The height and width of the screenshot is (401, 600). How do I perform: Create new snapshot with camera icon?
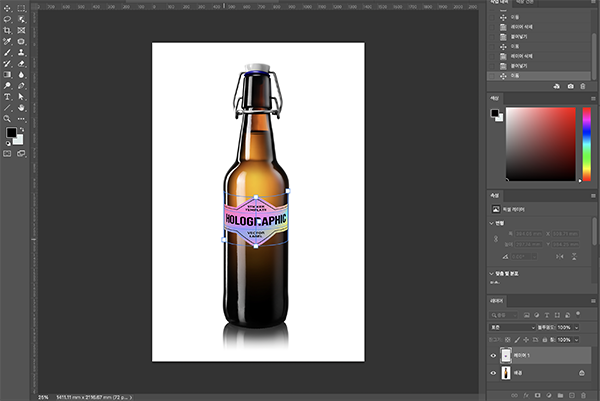(x=570, y=87)
